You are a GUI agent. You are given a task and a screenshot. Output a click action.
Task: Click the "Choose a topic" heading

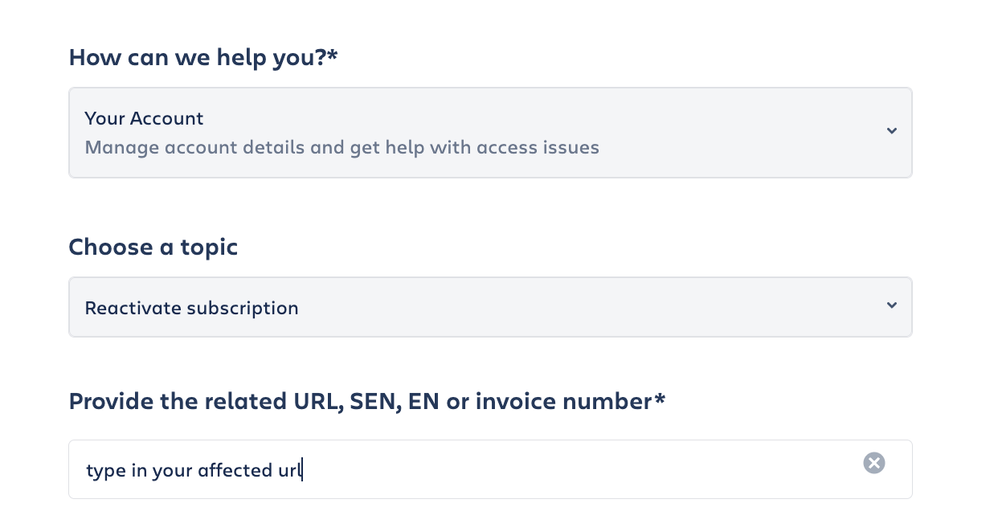pyautogui.click(x=153, y=247)
